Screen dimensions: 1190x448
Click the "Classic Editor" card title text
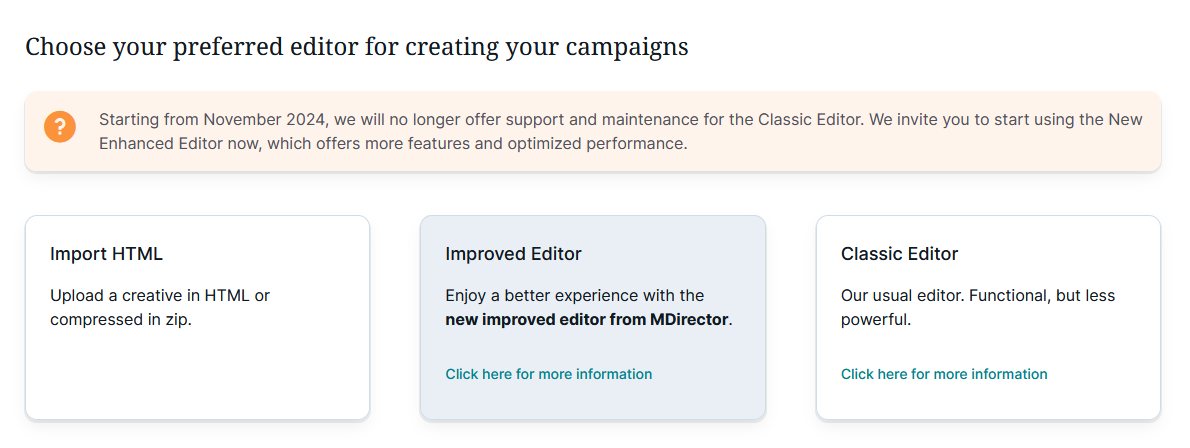pos(899,254)
